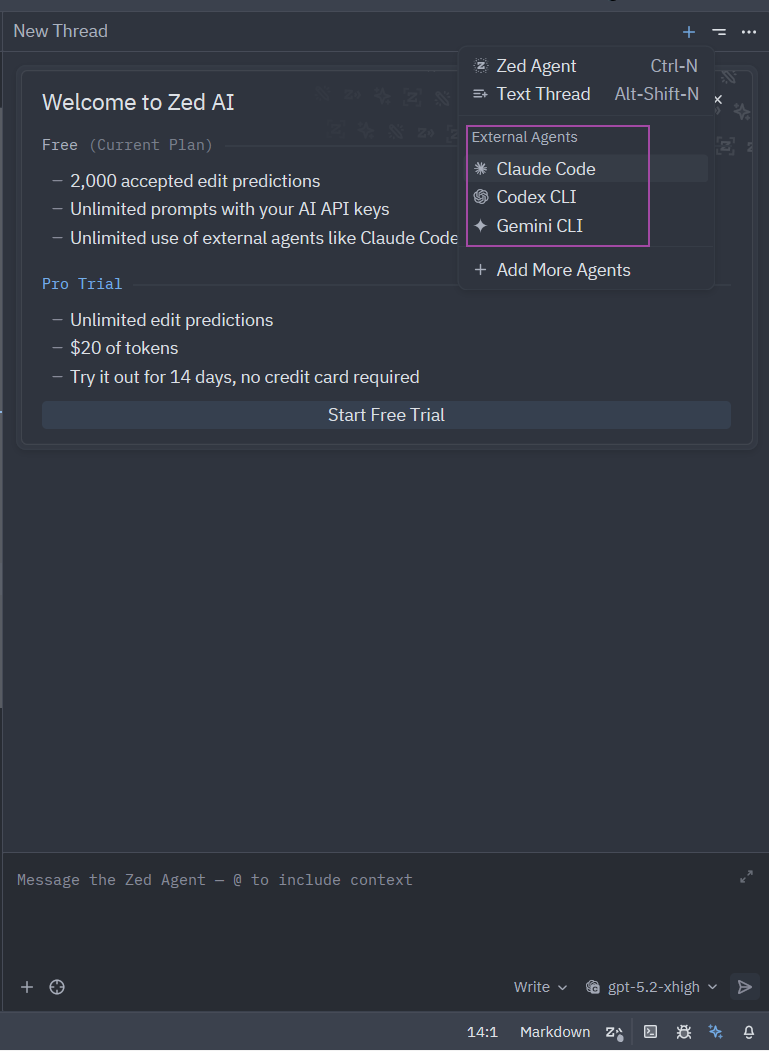Open the Markdown language selector
Image resolution: width=769 pixels, height=1051 pixels.
click(555, 1032)
